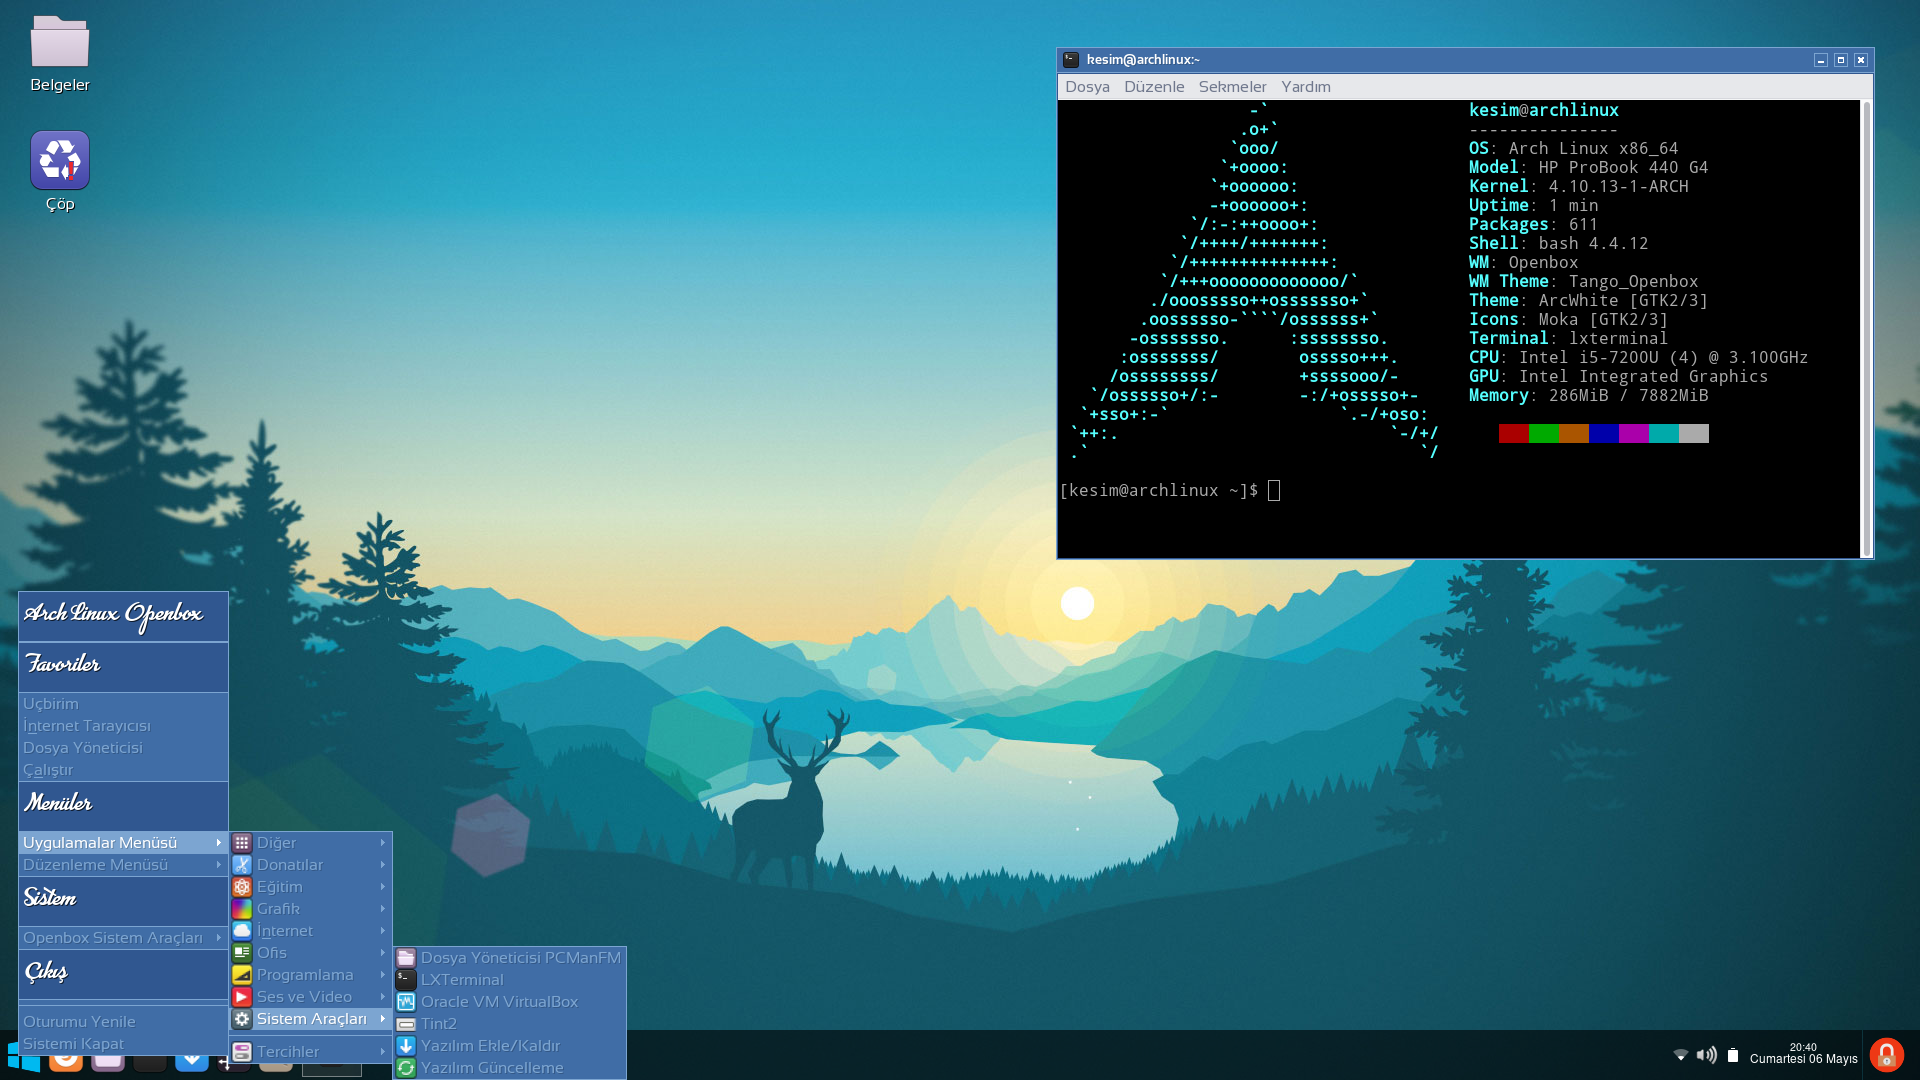1920x1080 pixels.
Task: Open Dosya Yöneticisi PCManFM
Action: click(x=520, y=957)
